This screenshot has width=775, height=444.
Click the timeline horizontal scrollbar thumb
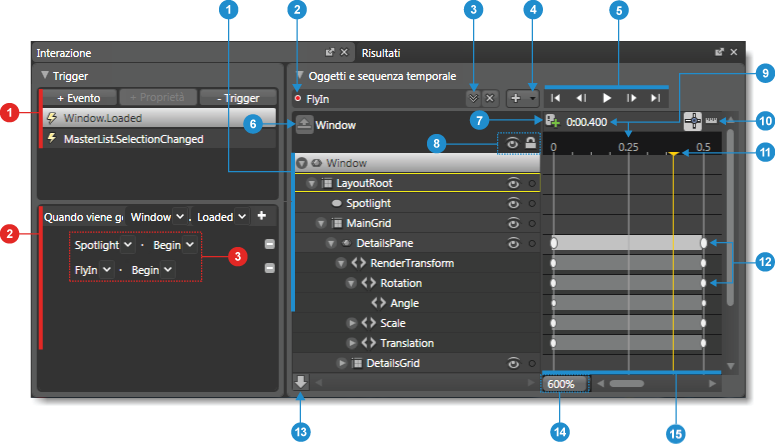tap(627, 383)
